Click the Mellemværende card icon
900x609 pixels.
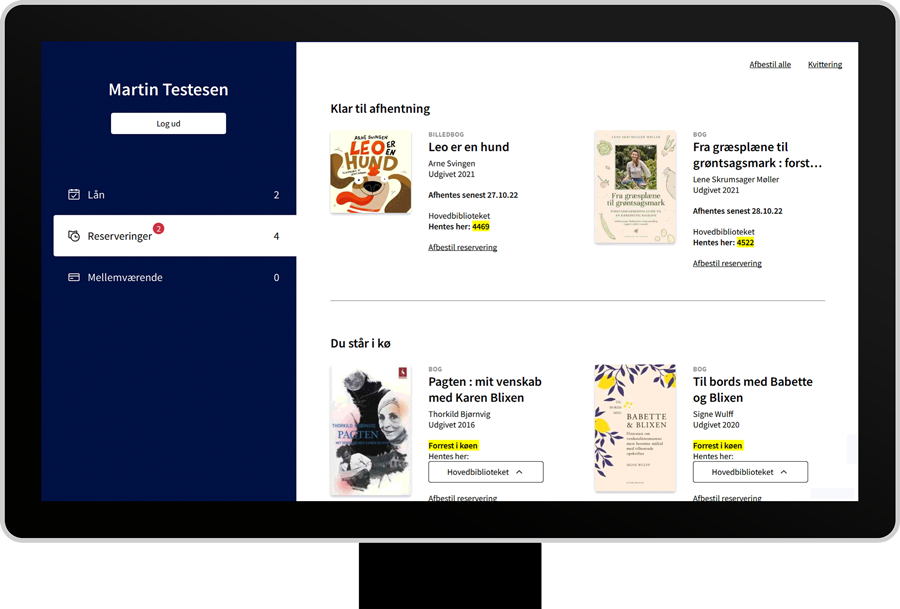pyautogui.click(x=74, y=277)
